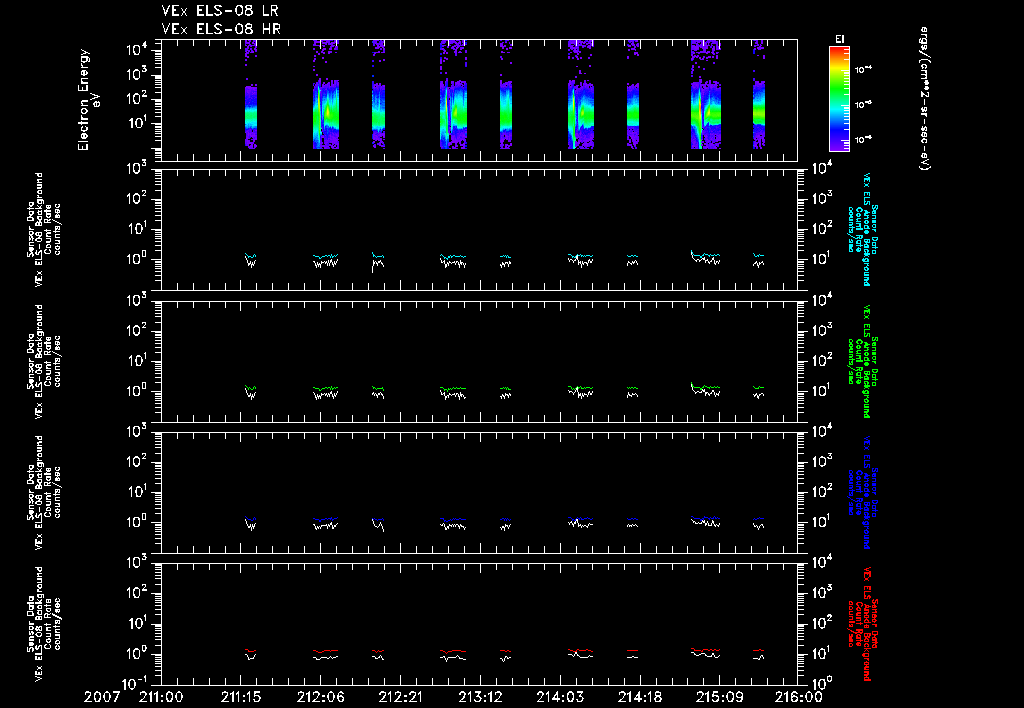Click the 'Electron Energy eV' axis label
The width and height of the screenshot is (1024, 708).
(x=89, y=99)
